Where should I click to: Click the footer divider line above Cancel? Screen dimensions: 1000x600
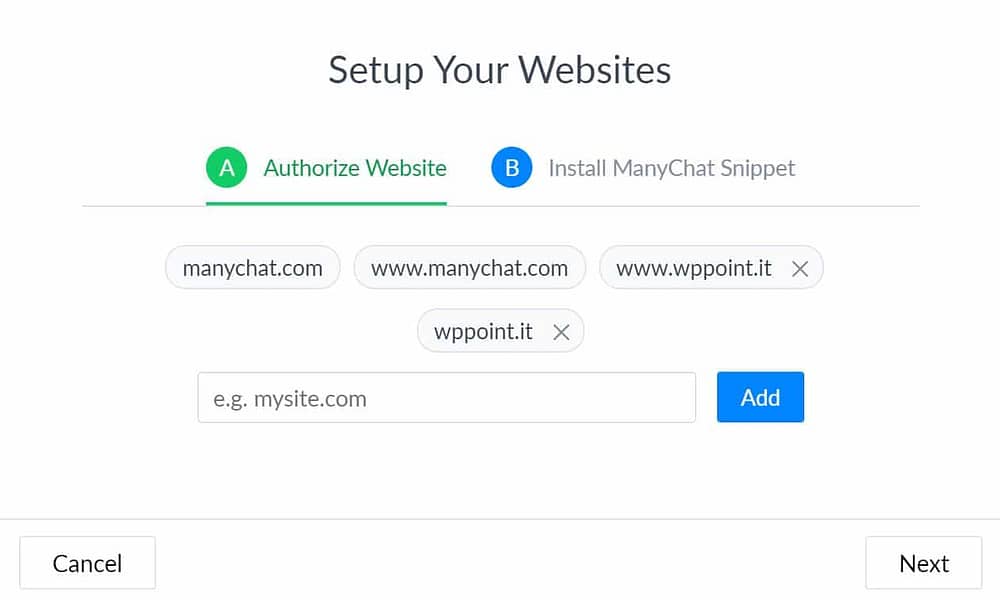point(500,519)
